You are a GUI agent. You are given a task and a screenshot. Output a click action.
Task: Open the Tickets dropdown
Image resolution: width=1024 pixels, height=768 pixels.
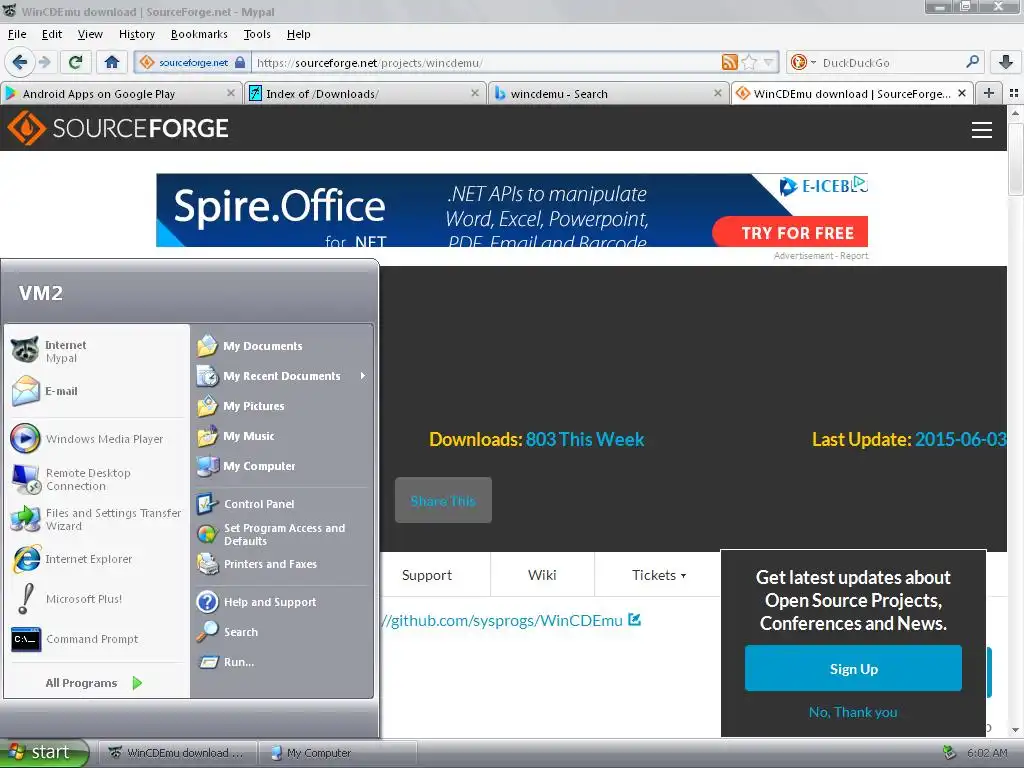click(x=658, y=575)
